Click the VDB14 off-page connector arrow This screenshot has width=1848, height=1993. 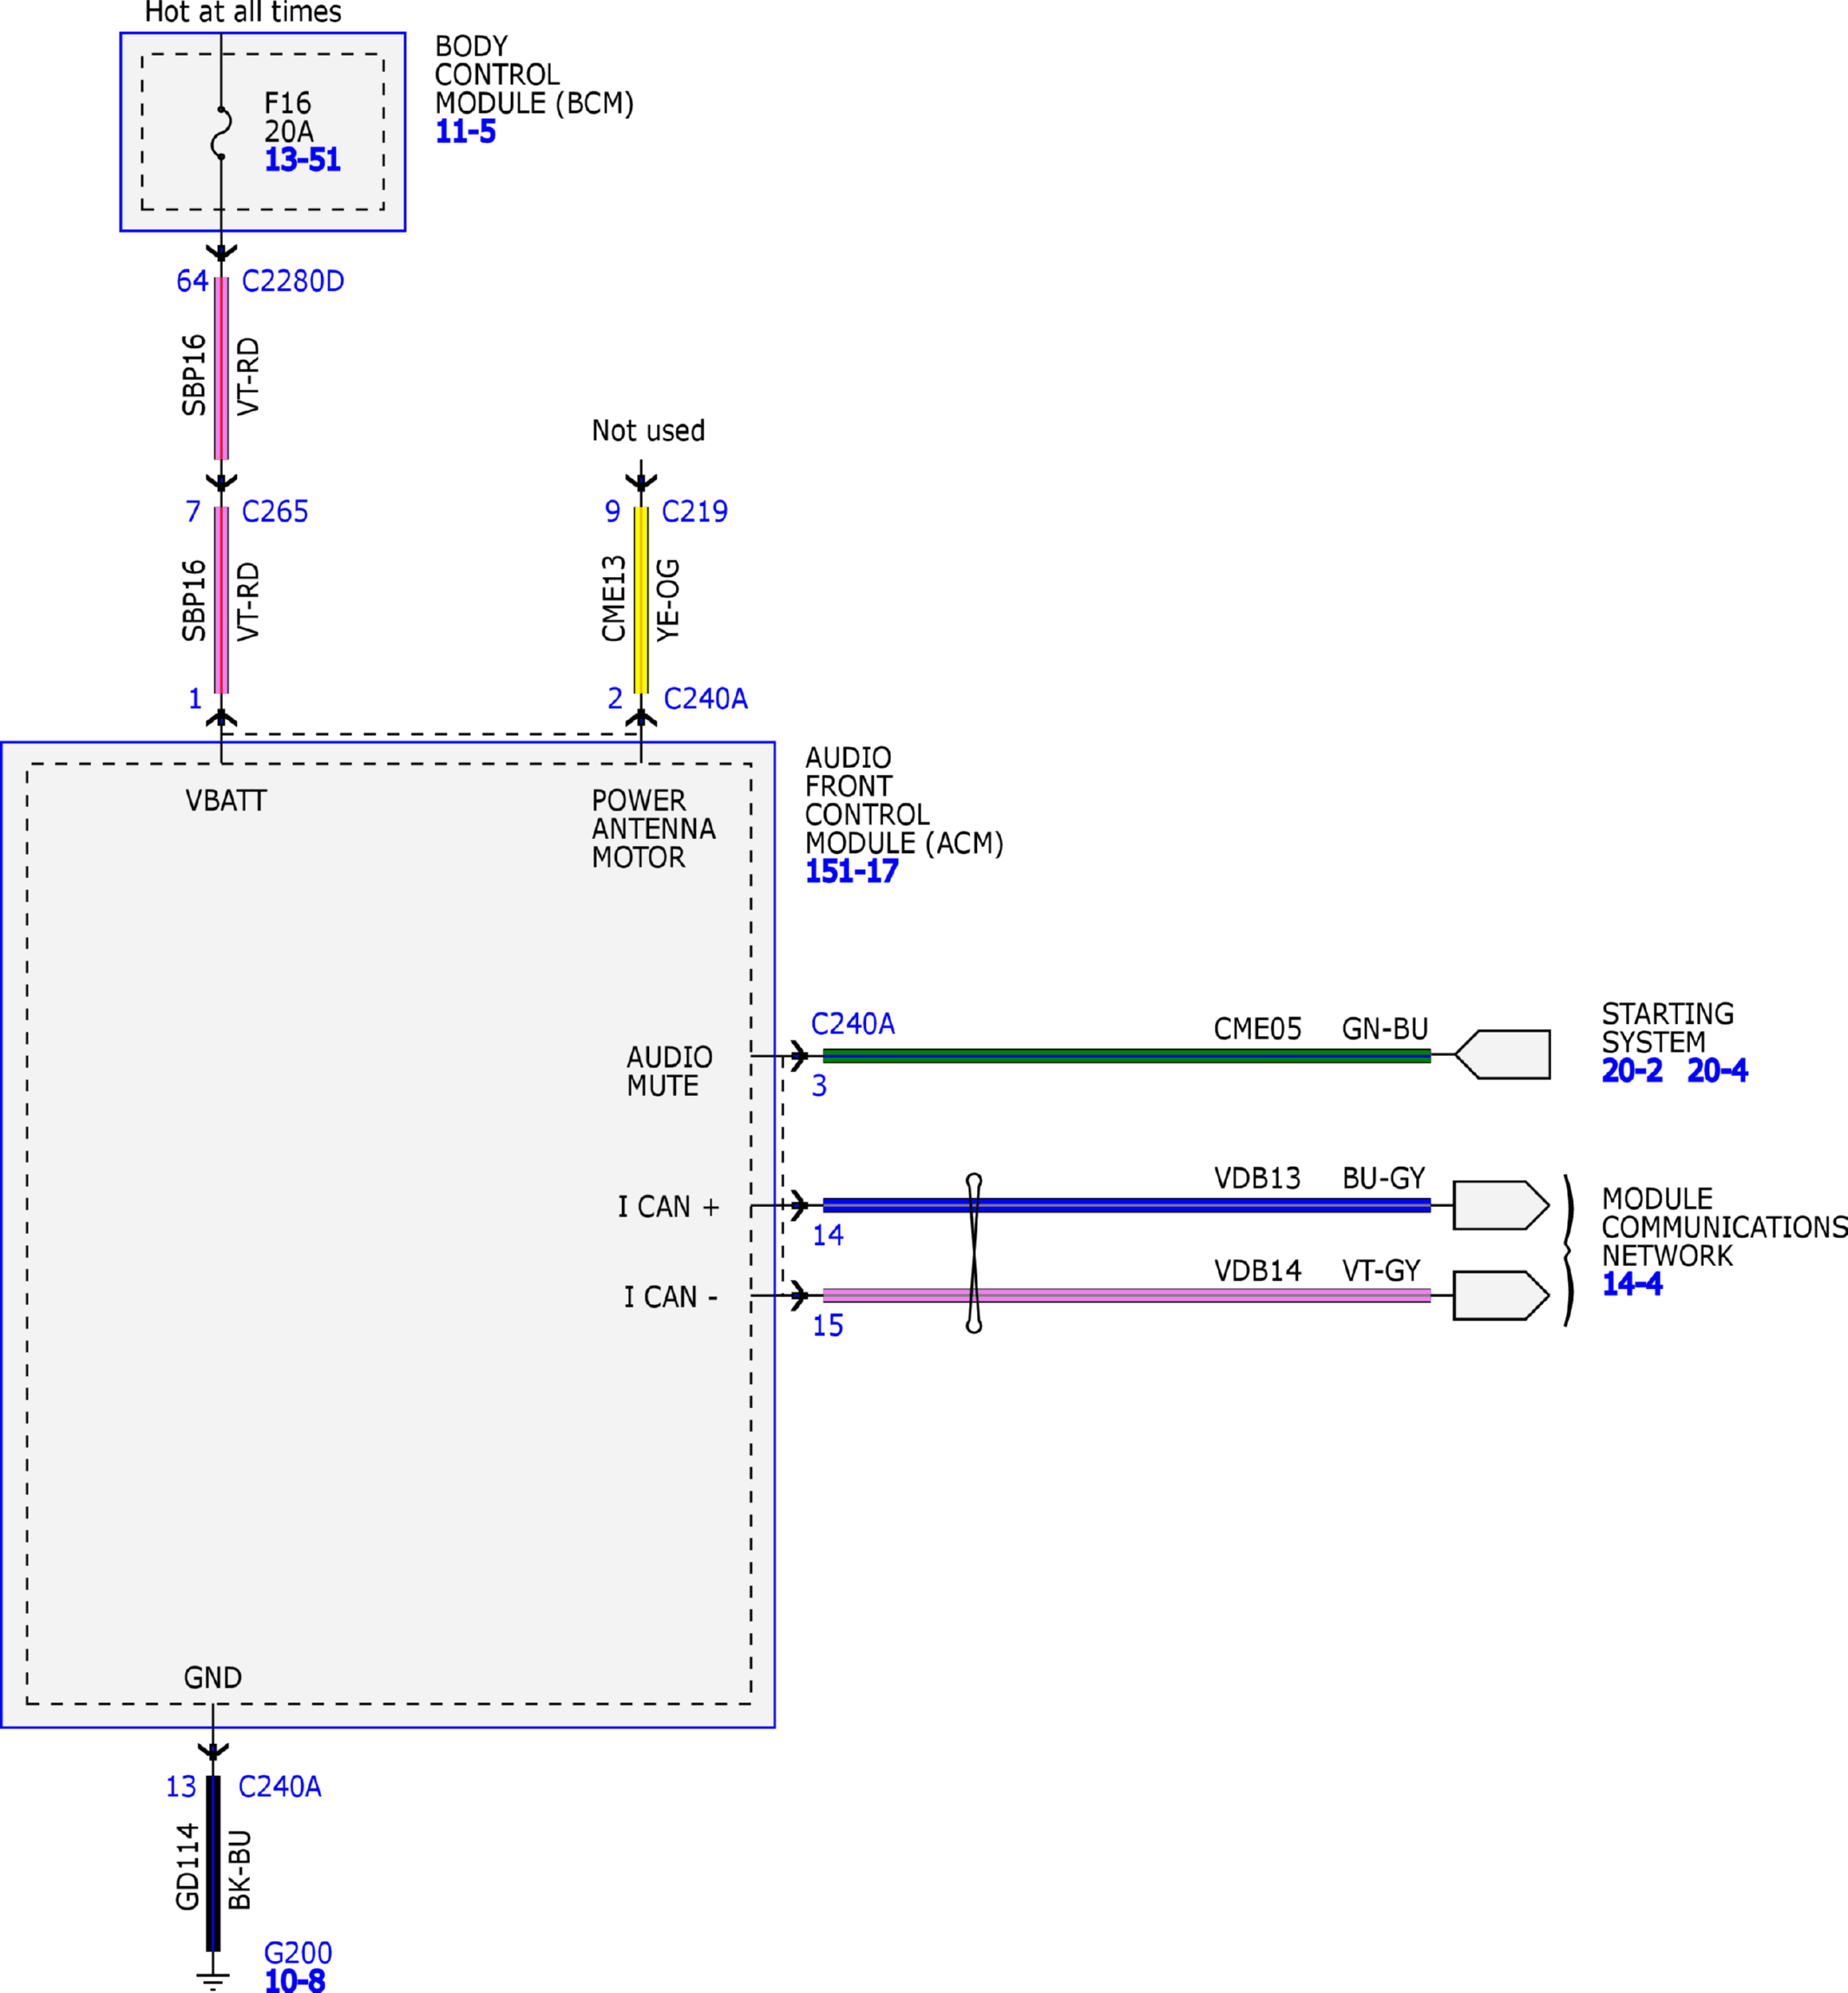pos(1501,1295)
